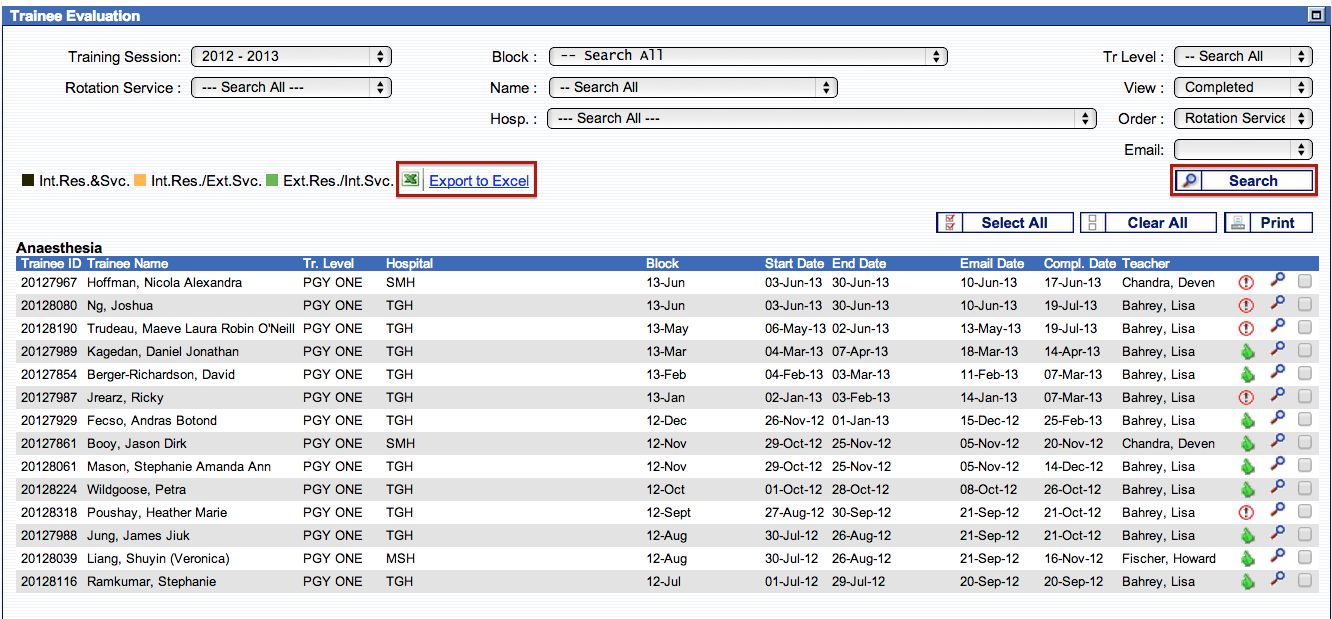Open the Training Session dropdown
Image resolution: width=1332 pixels, height=619 pixels.
[x=291, y=57]
